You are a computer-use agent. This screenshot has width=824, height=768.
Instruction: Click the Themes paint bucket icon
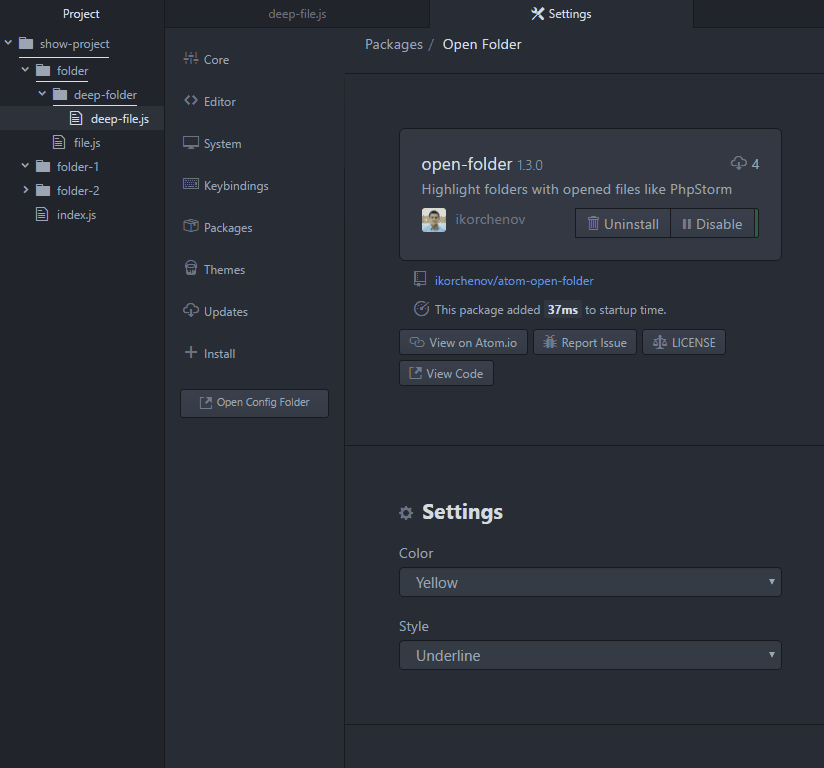click(191, 268)
